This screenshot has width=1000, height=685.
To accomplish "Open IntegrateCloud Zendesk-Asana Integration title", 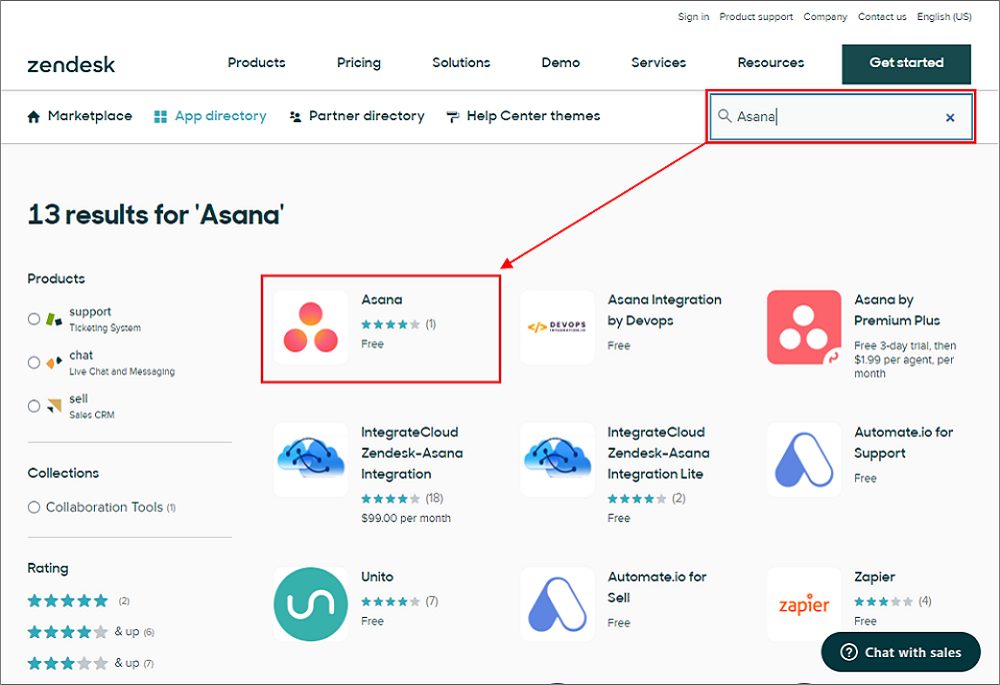I will click(412, 453).
